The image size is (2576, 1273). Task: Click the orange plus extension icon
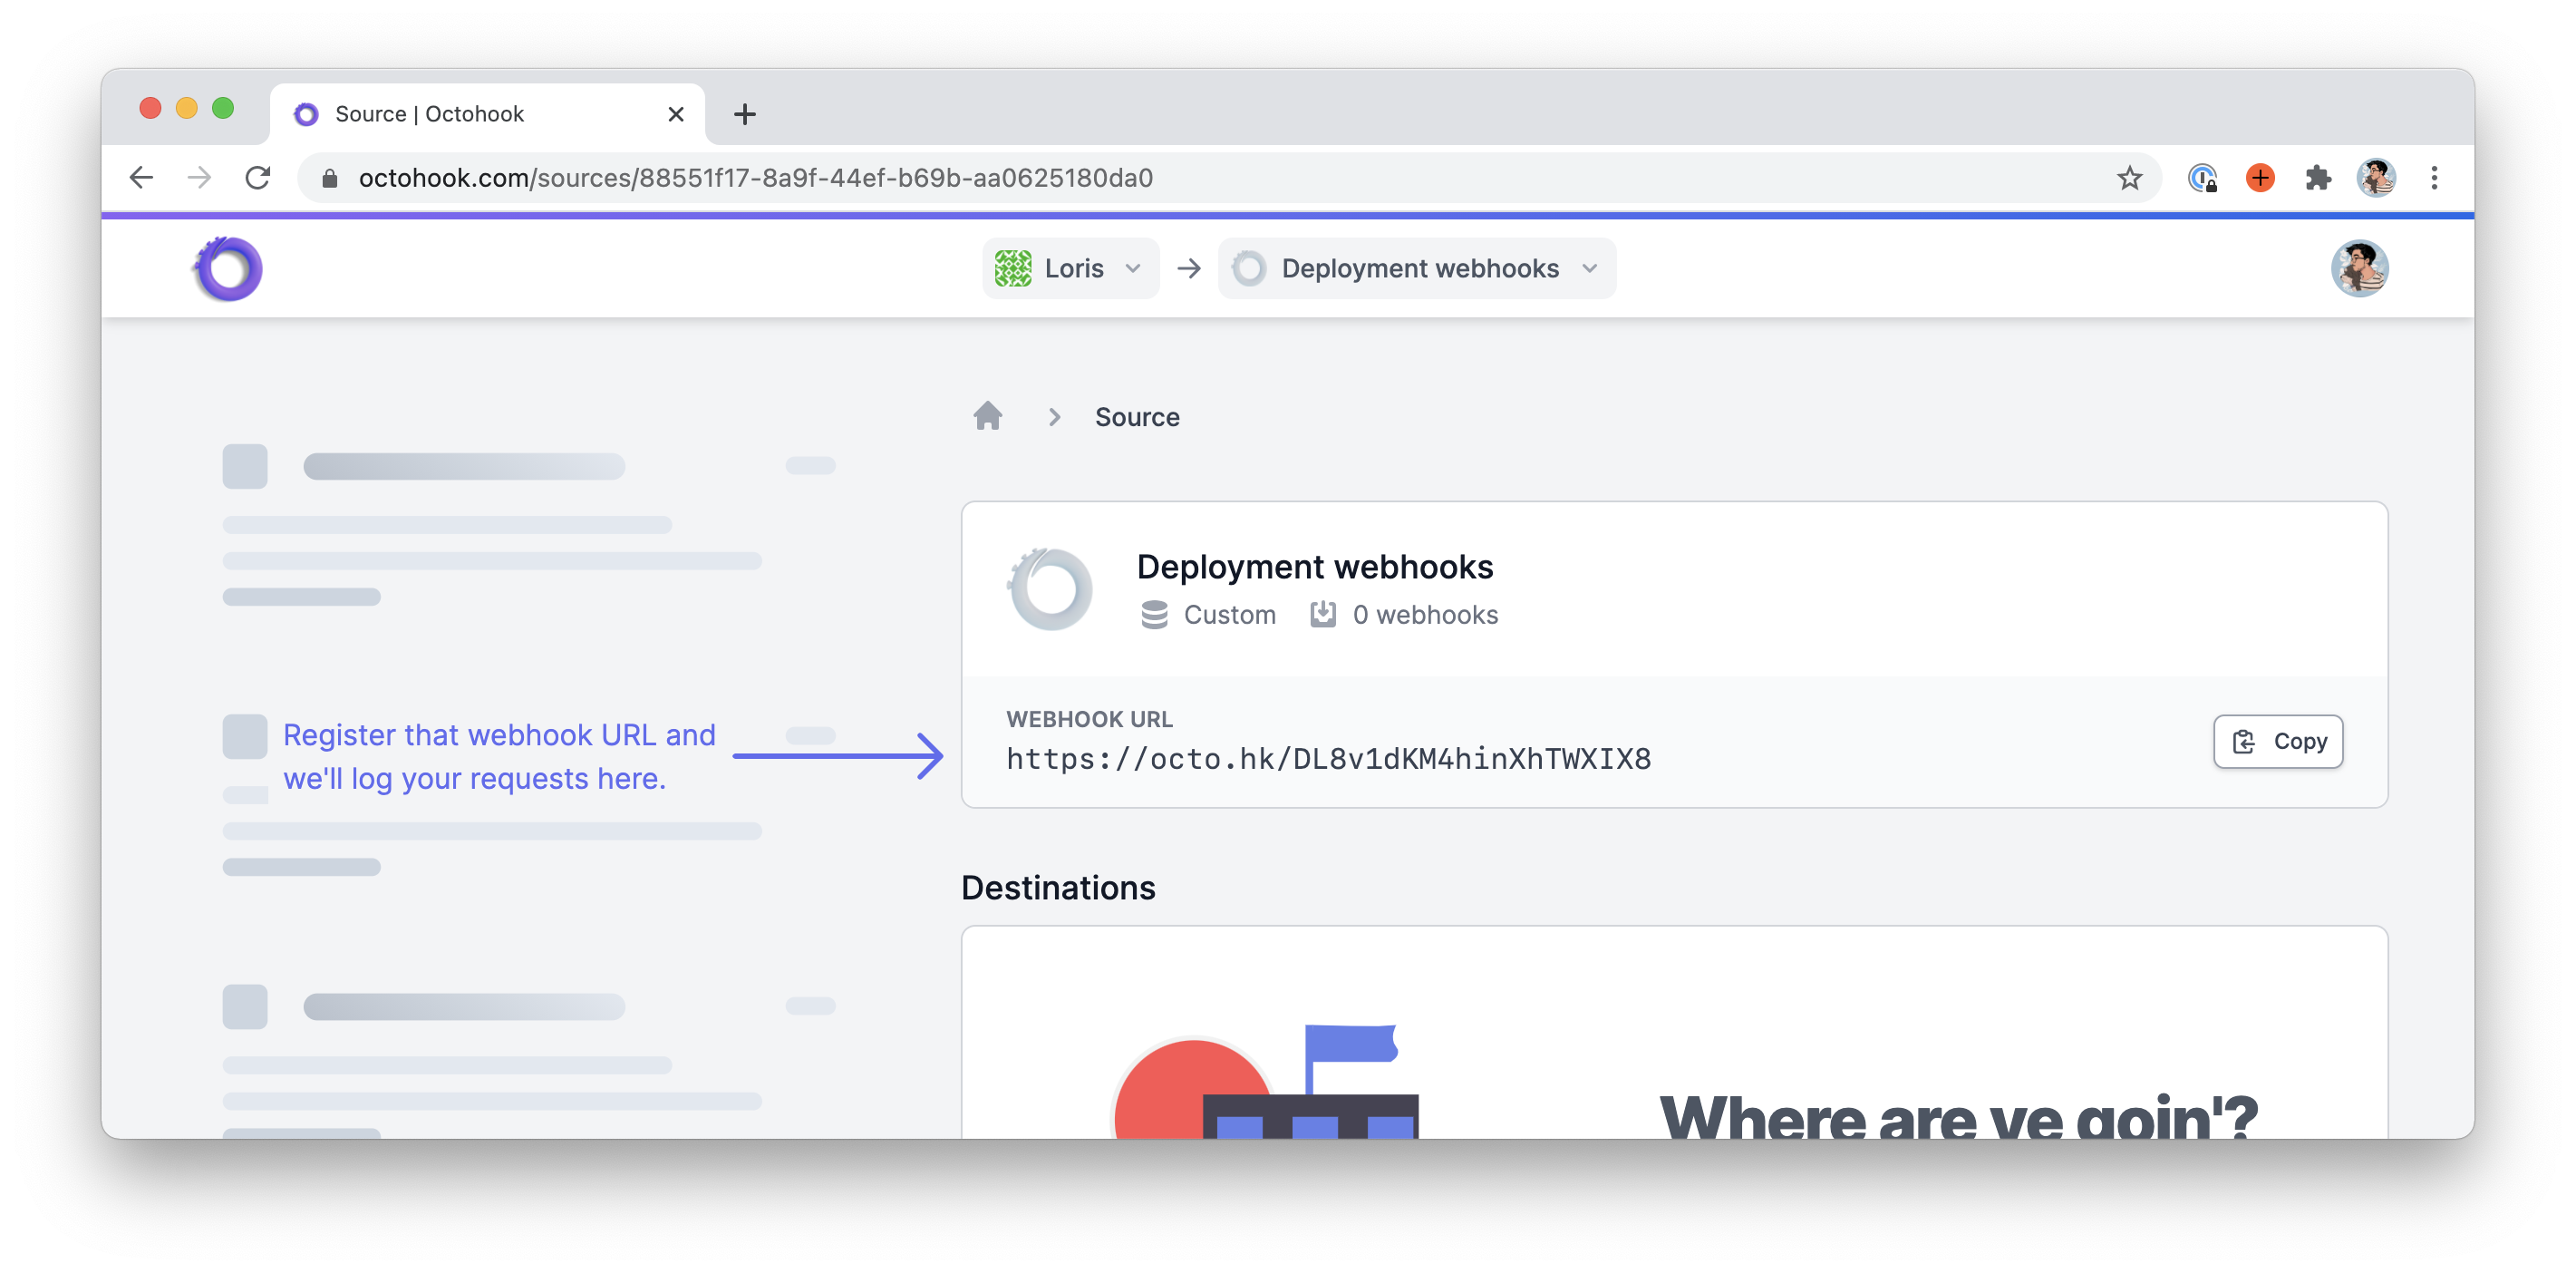pyautogui.click(x=2260, y=177)
